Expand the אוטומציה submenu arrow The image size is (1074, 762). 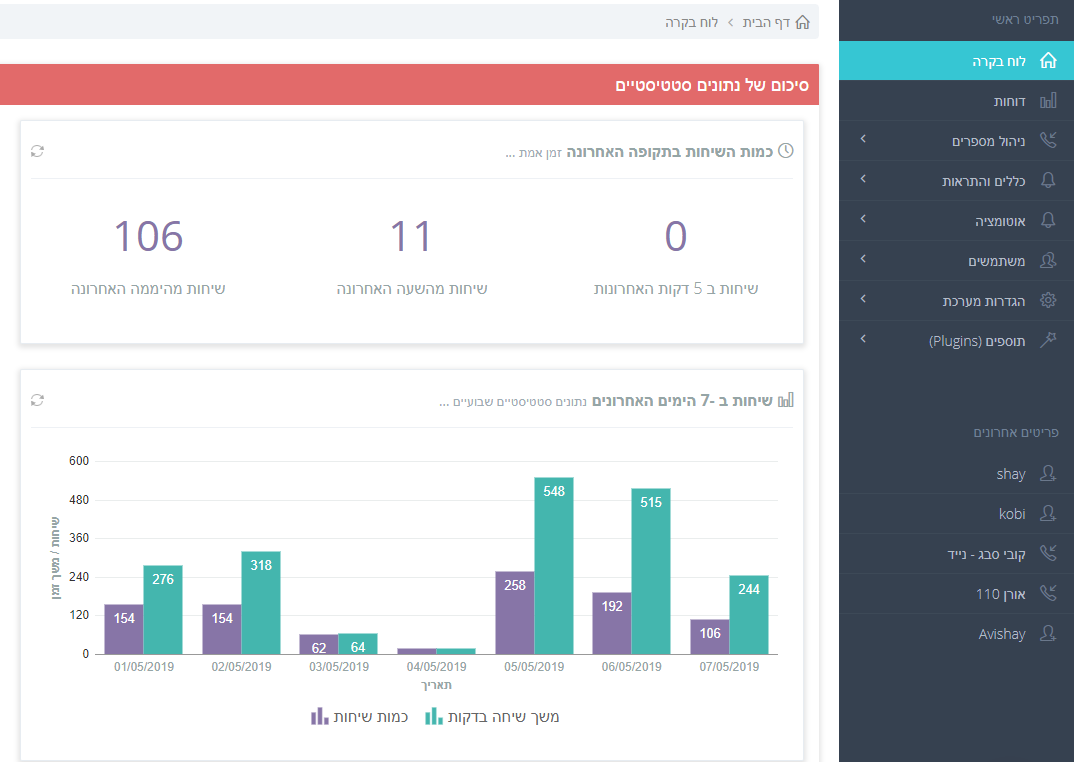tap(863, 219)
